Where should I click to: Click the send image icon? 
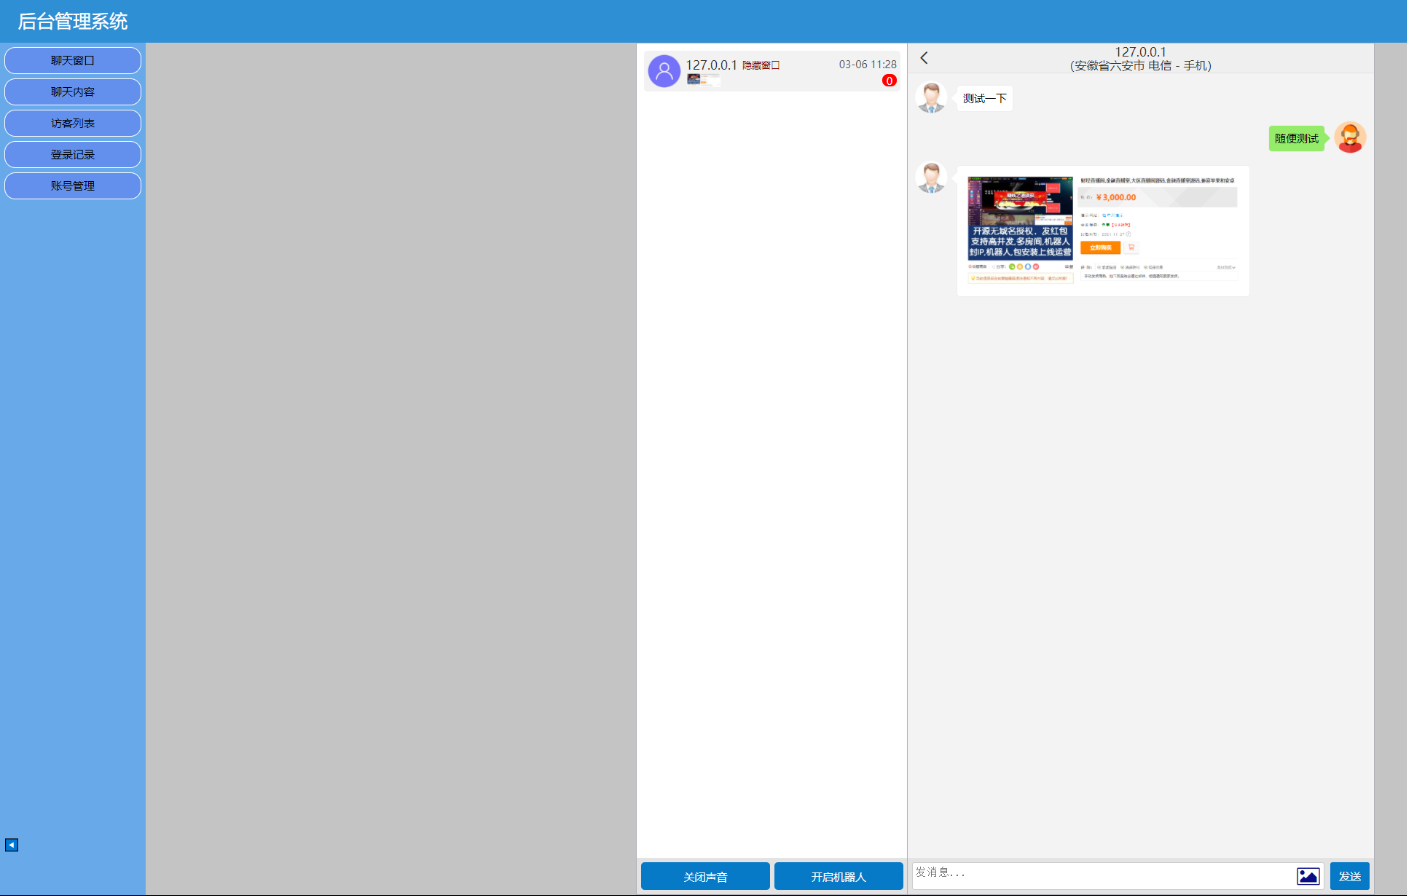tap(1308, 876)
